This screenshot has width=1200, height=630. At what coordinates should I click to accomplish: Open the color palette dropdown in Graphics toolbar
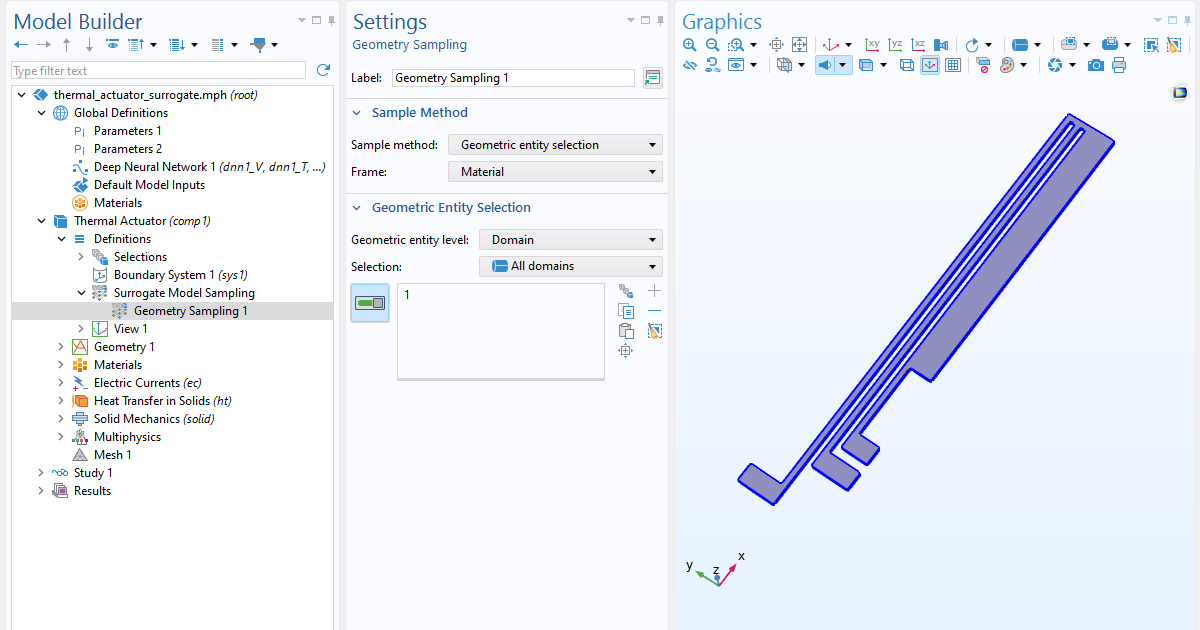(x=1023, y=64)
